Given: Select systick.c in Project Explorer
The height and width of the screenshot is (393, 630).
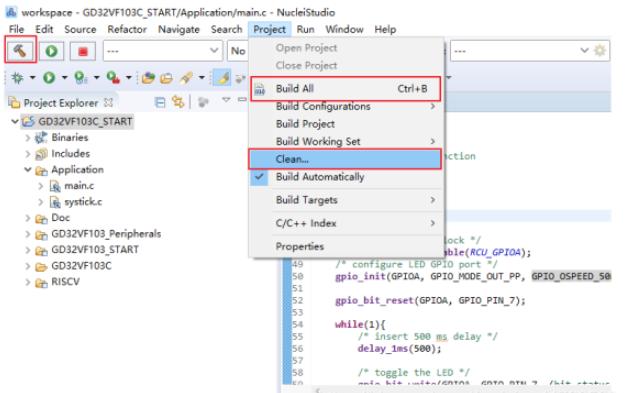Looking at the screenshot, I should 83,202.
